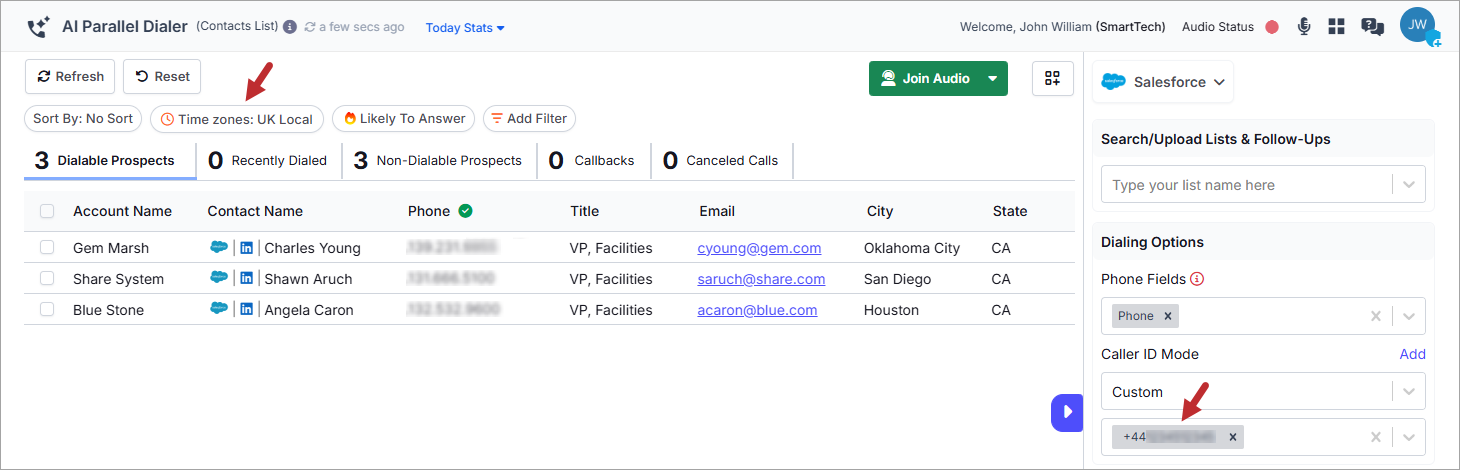
Task: Click the San Diego city cell
Action: [897, 279]
